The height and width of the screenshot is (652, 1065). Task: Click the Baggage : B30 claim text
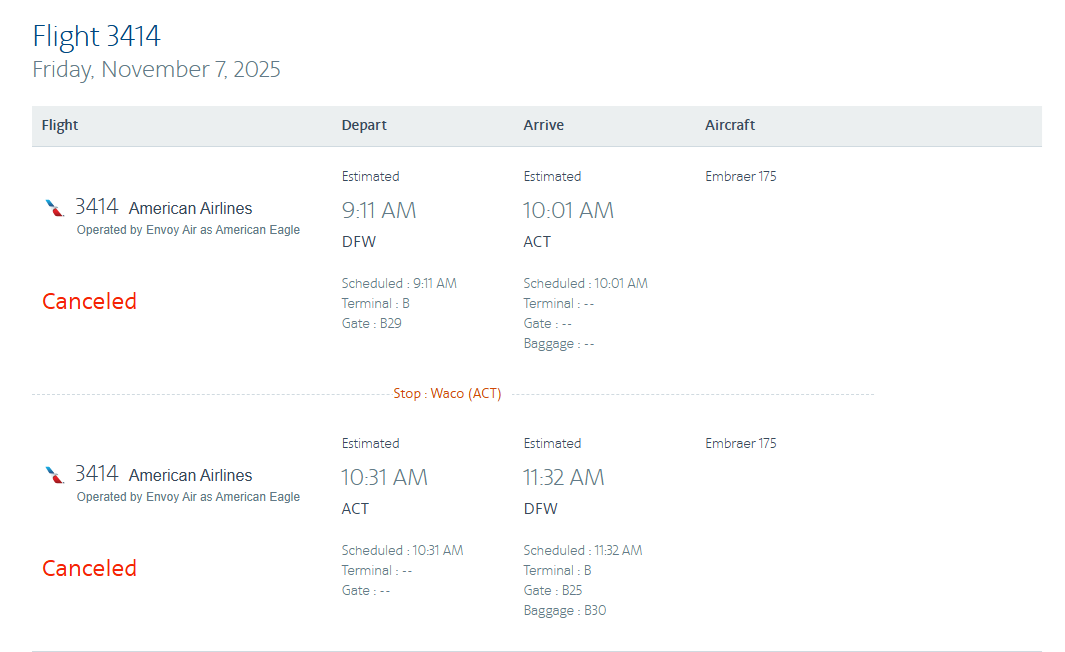(x=564, y=610)
